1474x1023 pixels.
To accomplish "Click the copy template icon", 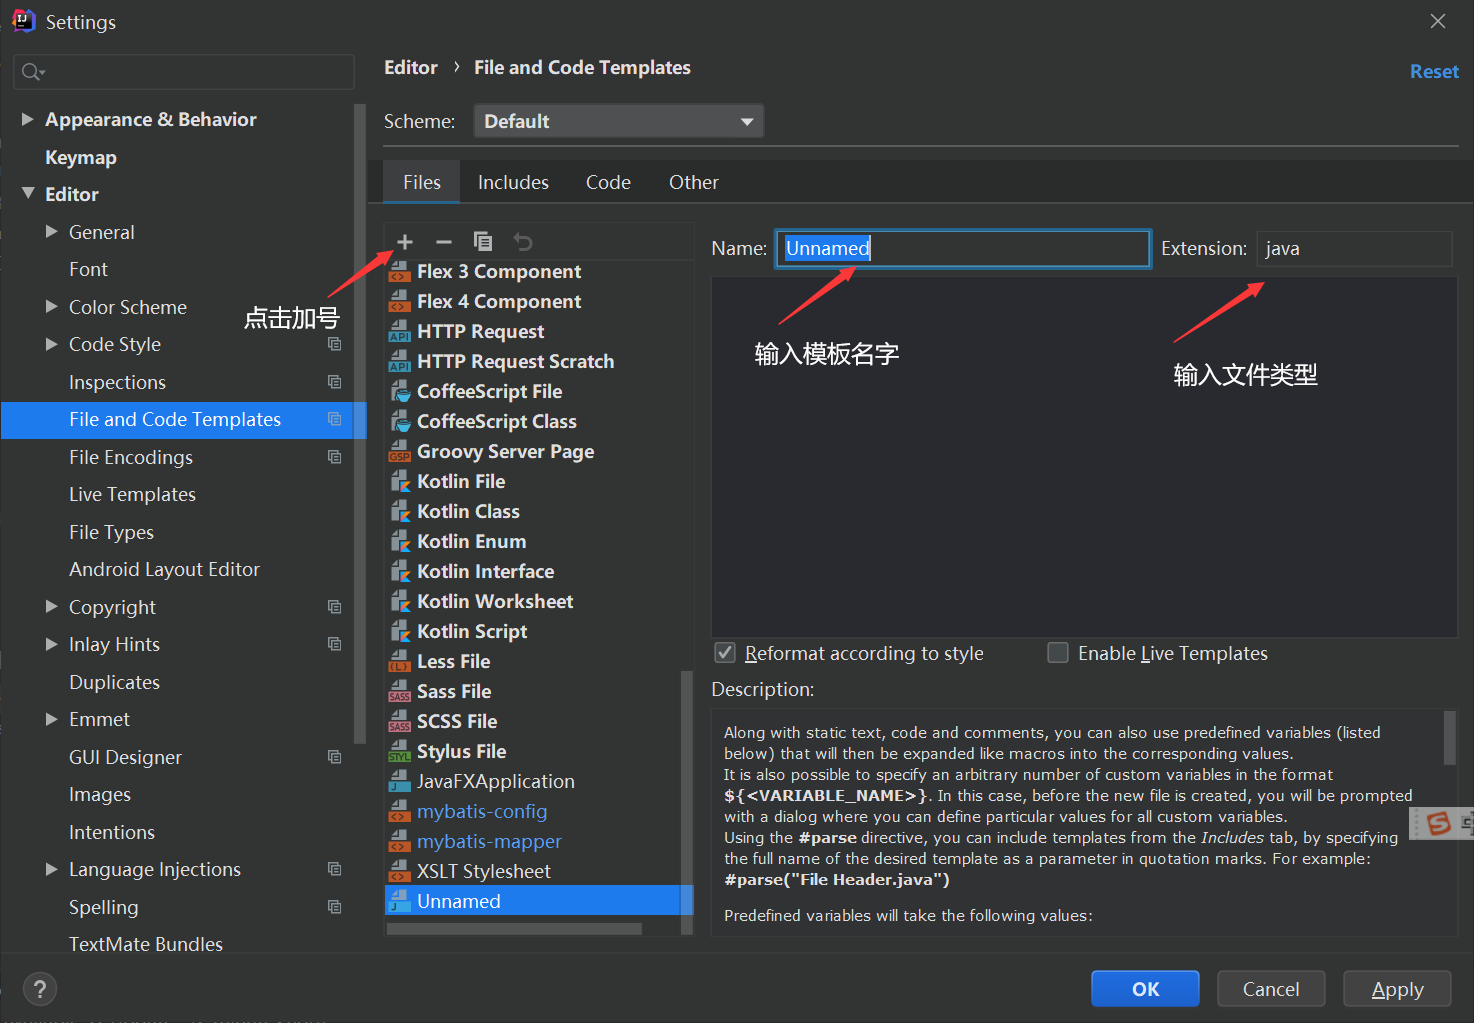I will tap(483, 242).
